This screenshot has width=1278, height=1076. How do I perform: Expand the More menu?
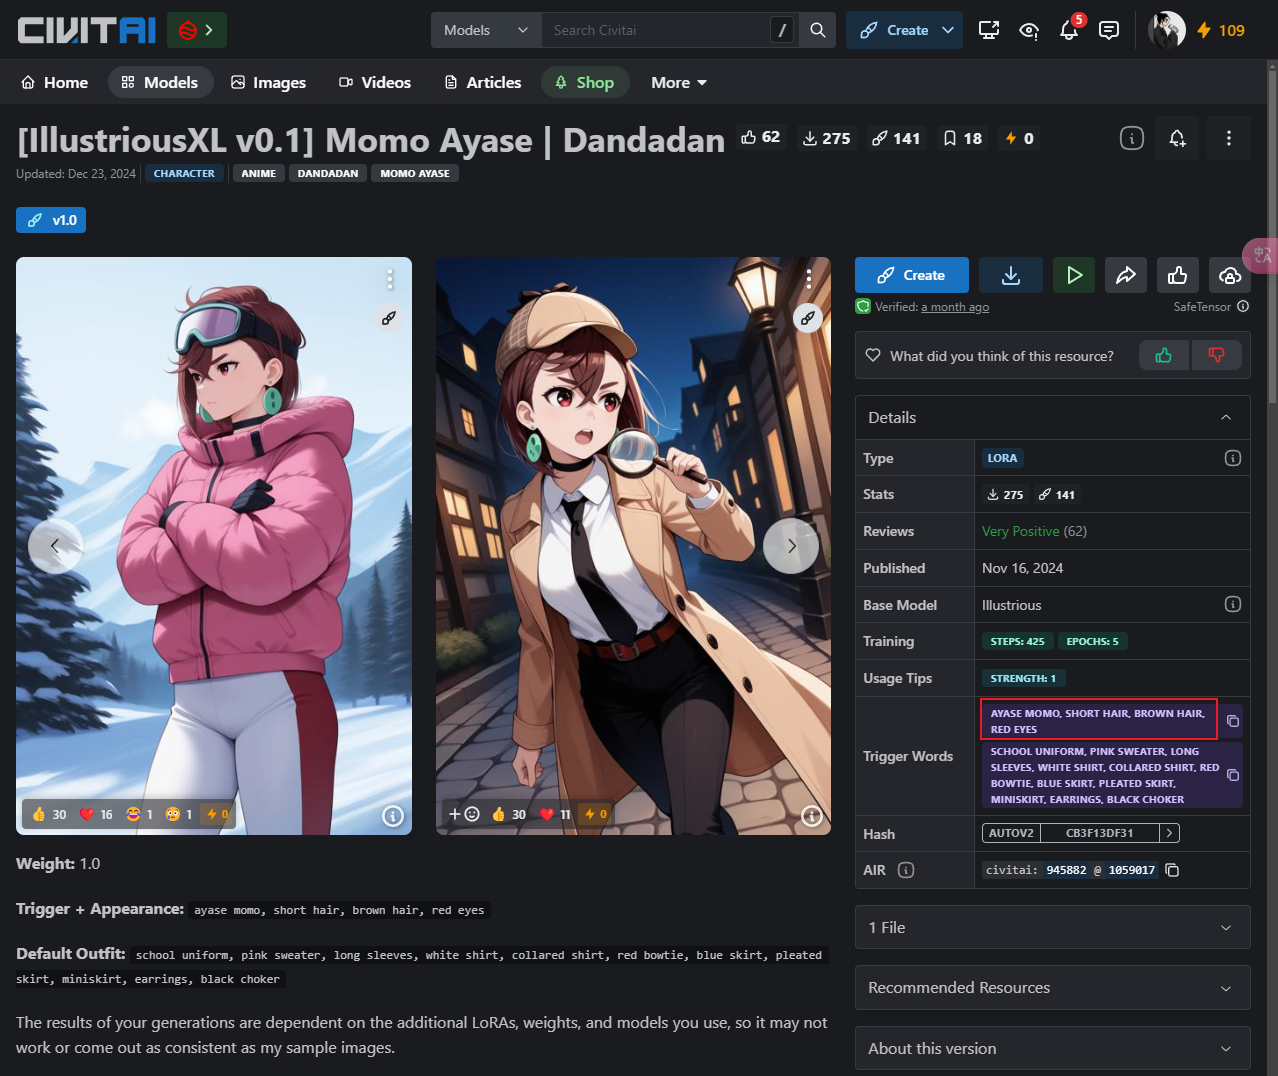coord(679,82)
